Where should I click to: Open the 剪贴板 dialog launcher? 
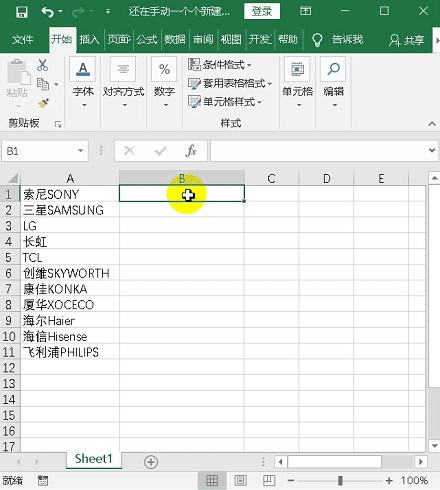point(58,124)
